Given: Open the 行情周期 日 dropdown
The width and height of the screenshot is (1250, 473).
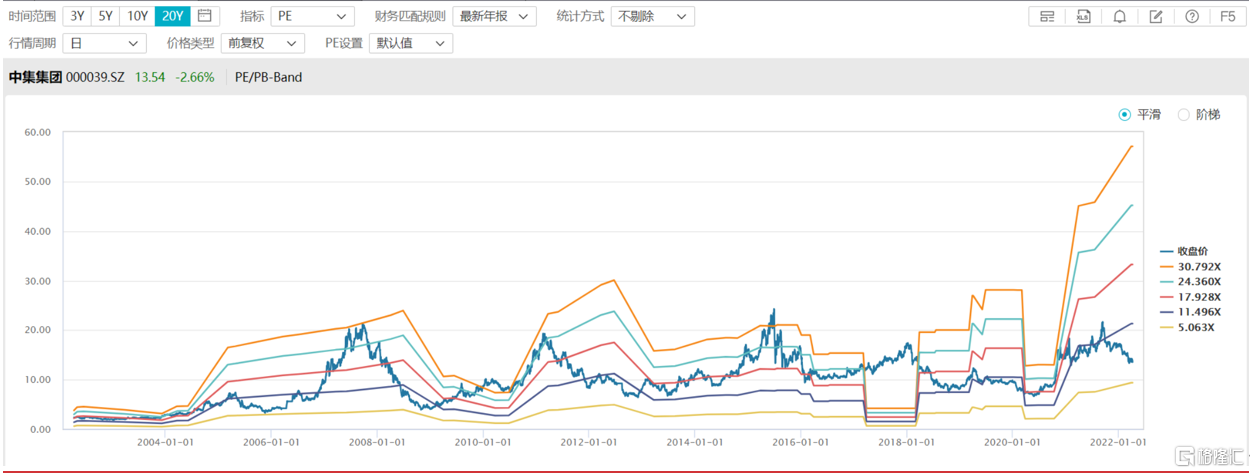Looking at the screenshot, I should click(x=104, y=43).
